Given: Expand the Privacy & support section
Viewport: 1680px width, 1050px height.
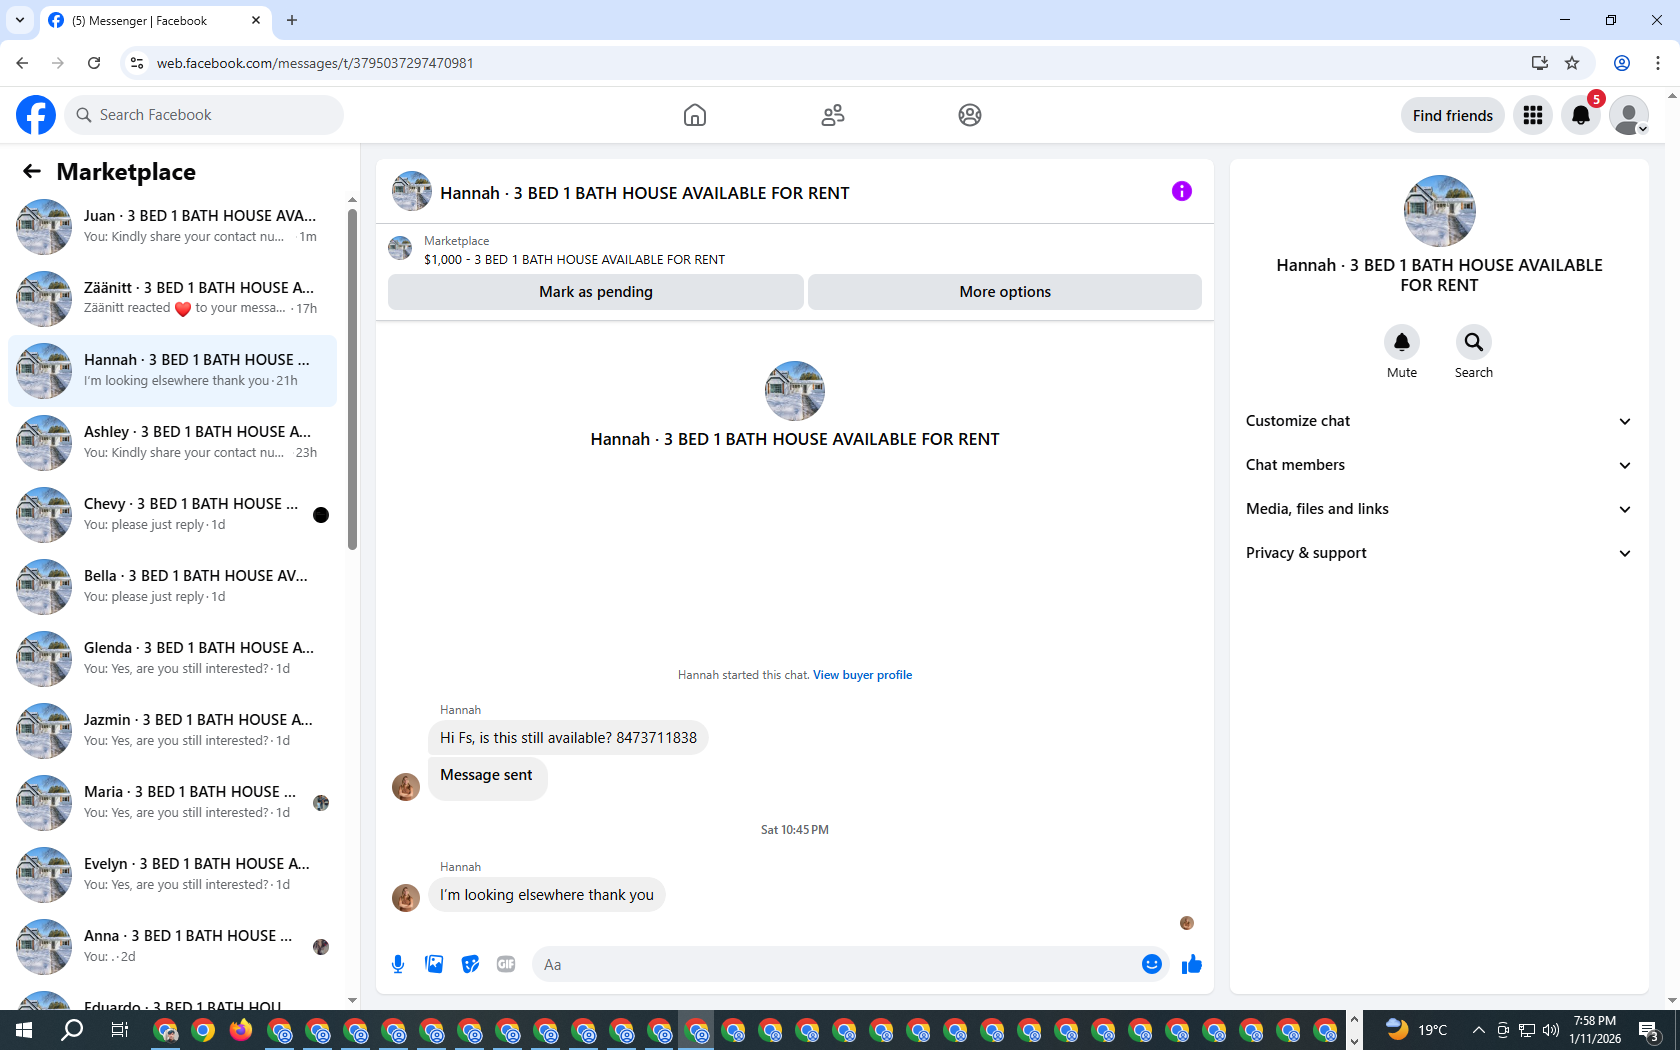Looking at the screenshot, I should (x=1439, y=553).
